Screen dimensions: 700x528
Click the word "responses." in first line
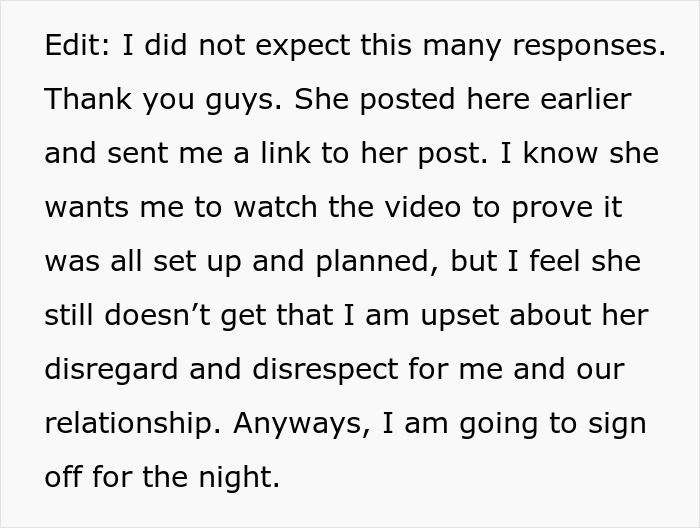(589, 47)
